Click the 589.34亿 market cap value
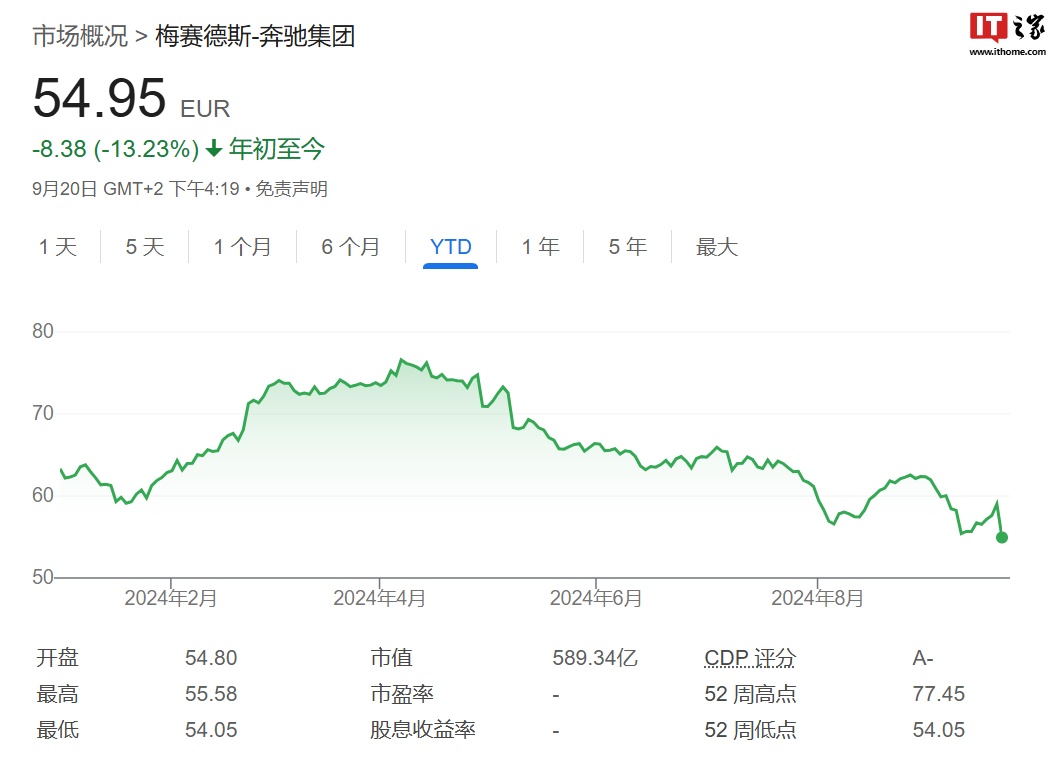1059x759 pixels. [x=594, y=658]
